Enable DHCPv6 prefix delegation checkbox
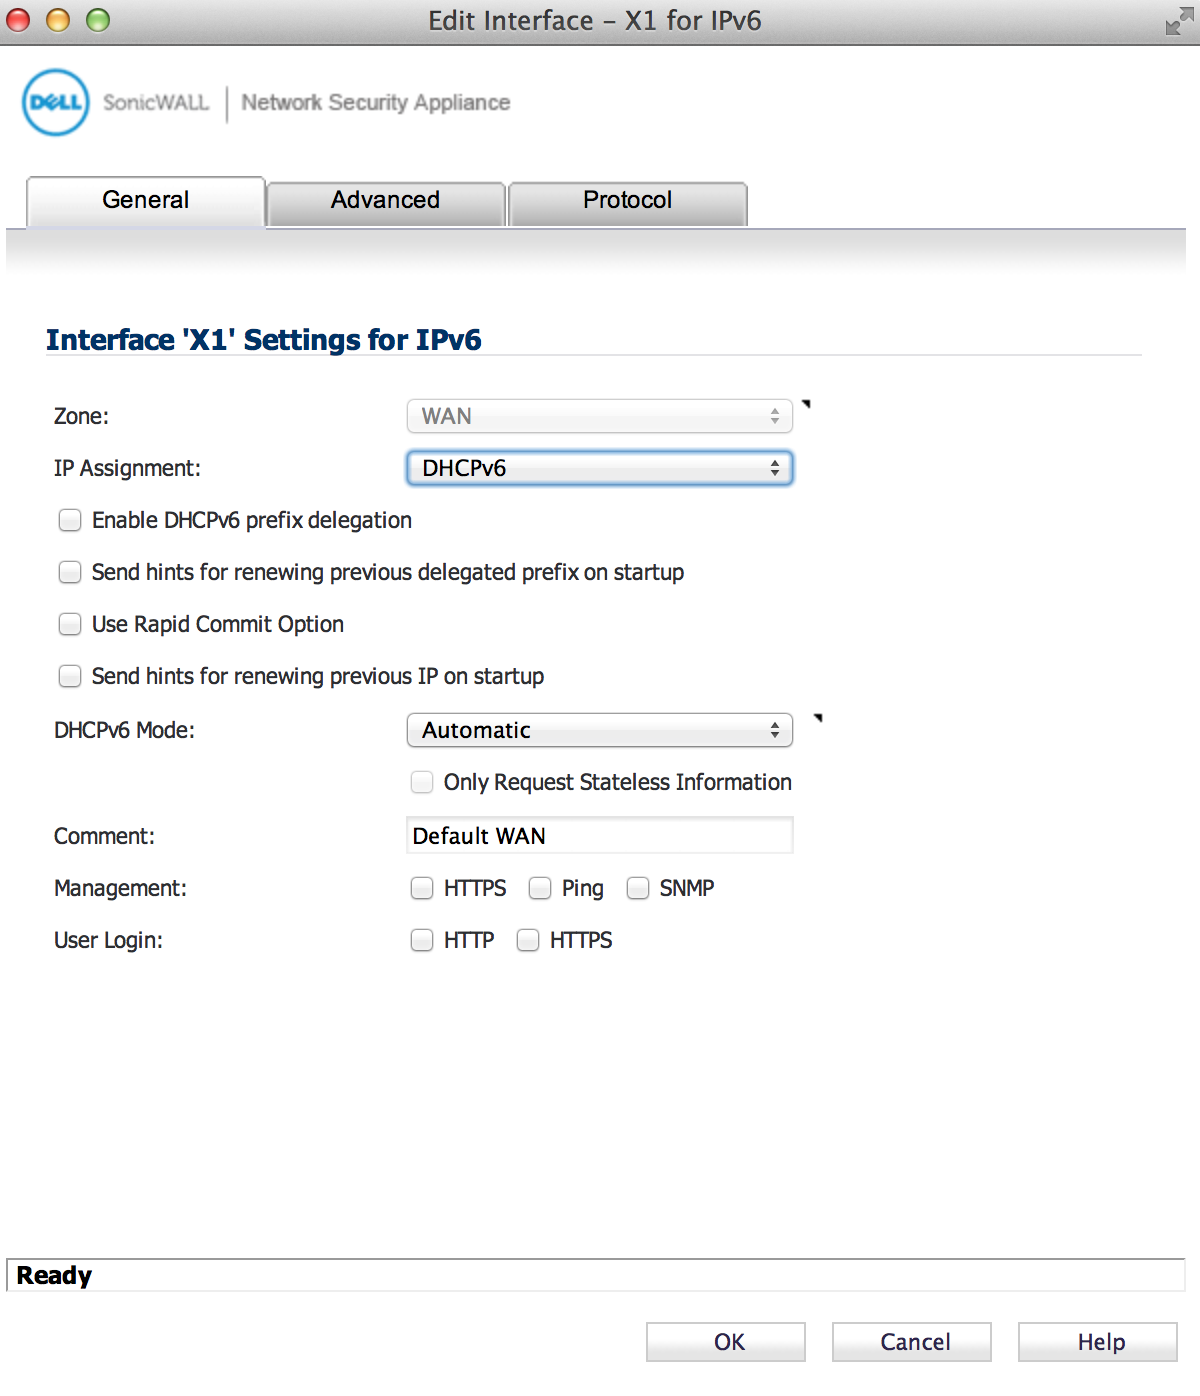This screenshot has height=1396, width=1200. pyautogui.click(x=70, y=520)
